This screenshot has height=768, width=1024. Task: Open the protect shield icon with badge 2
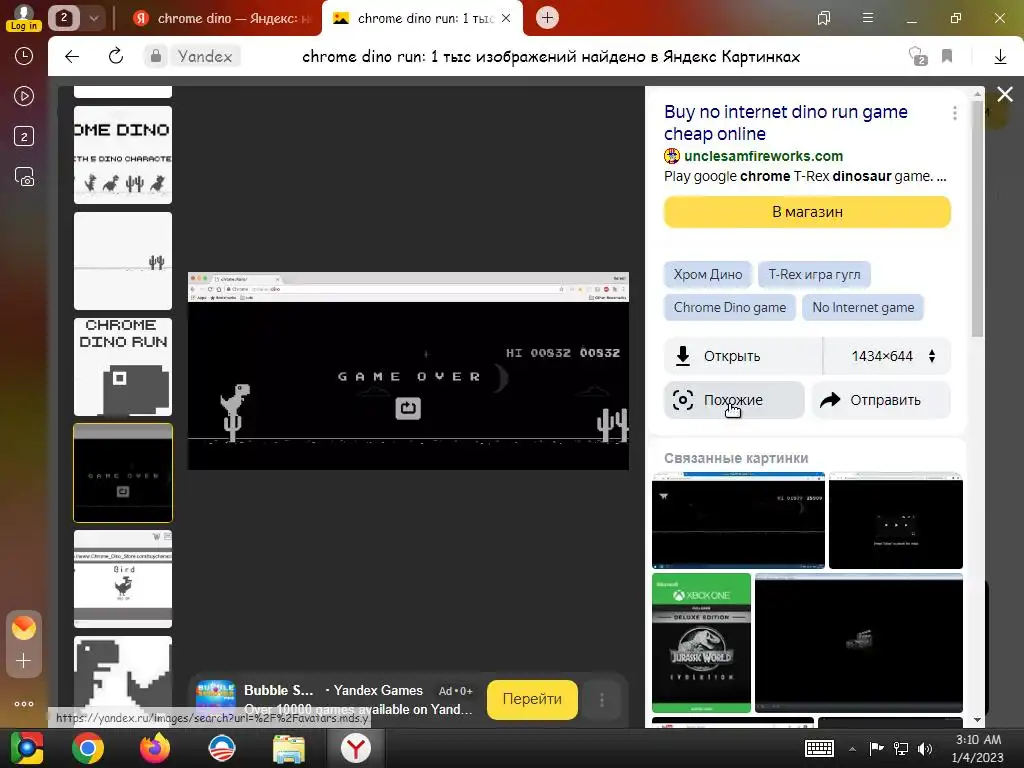[918, 56]
